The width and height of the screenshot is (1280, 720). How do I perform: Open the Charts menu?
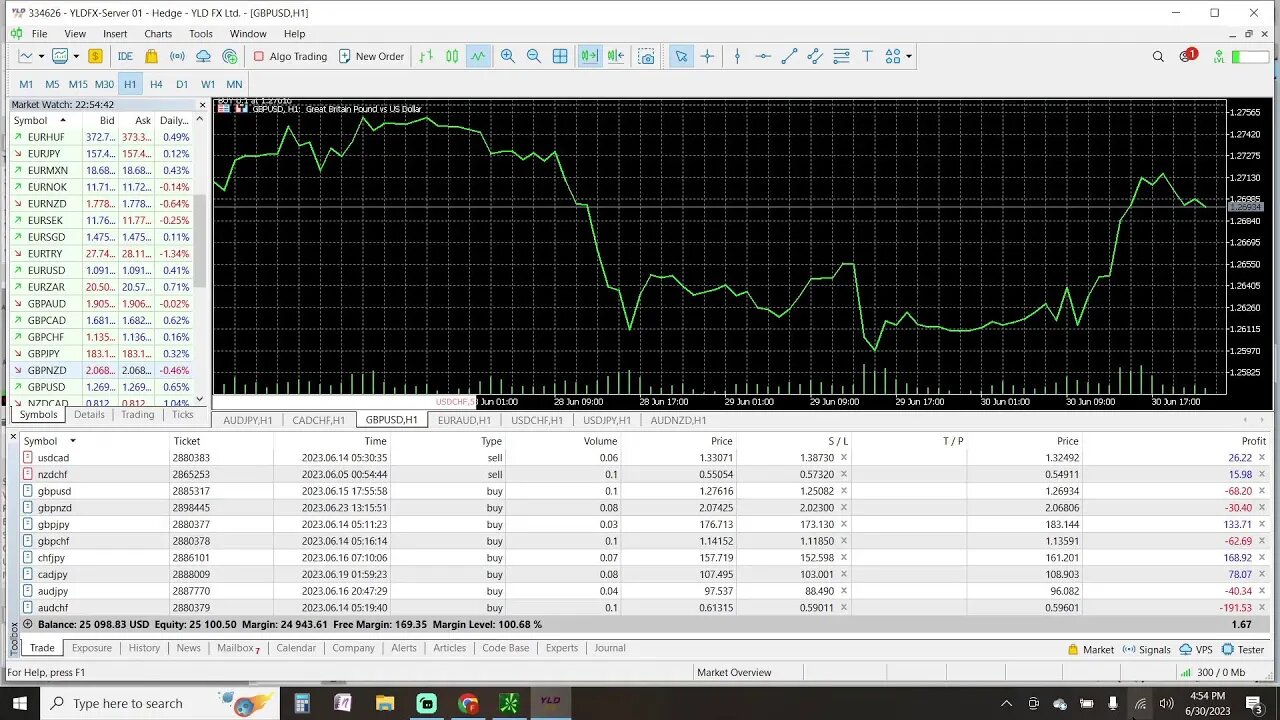tap(158, 34)
